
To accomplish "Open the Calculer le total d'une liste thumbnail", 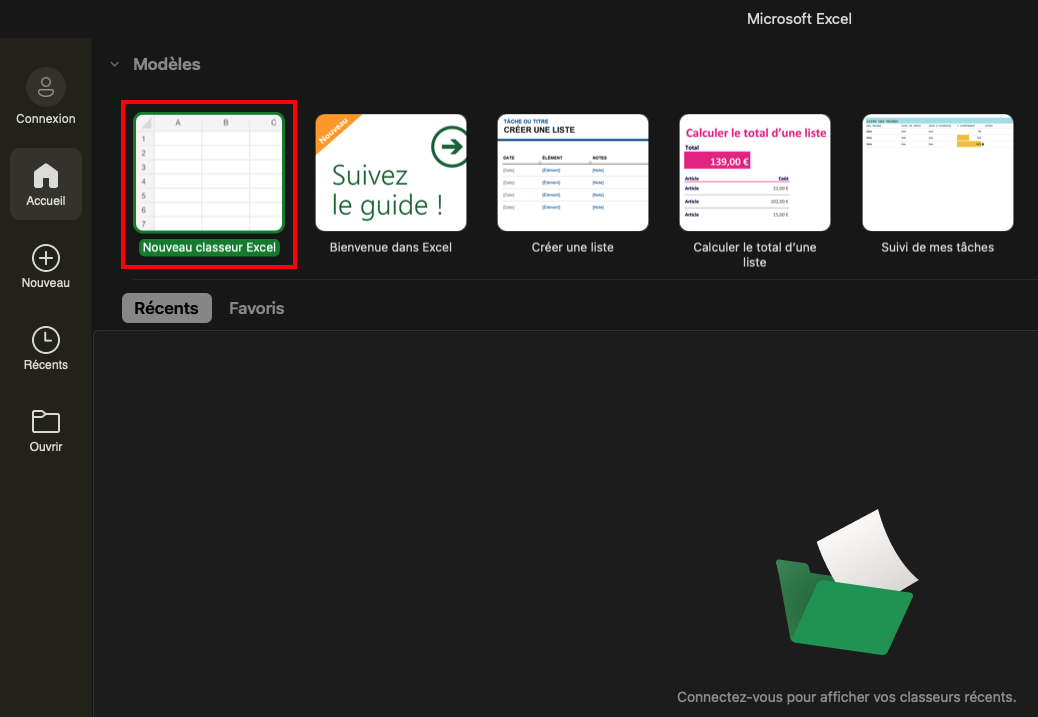I will 755,172.
